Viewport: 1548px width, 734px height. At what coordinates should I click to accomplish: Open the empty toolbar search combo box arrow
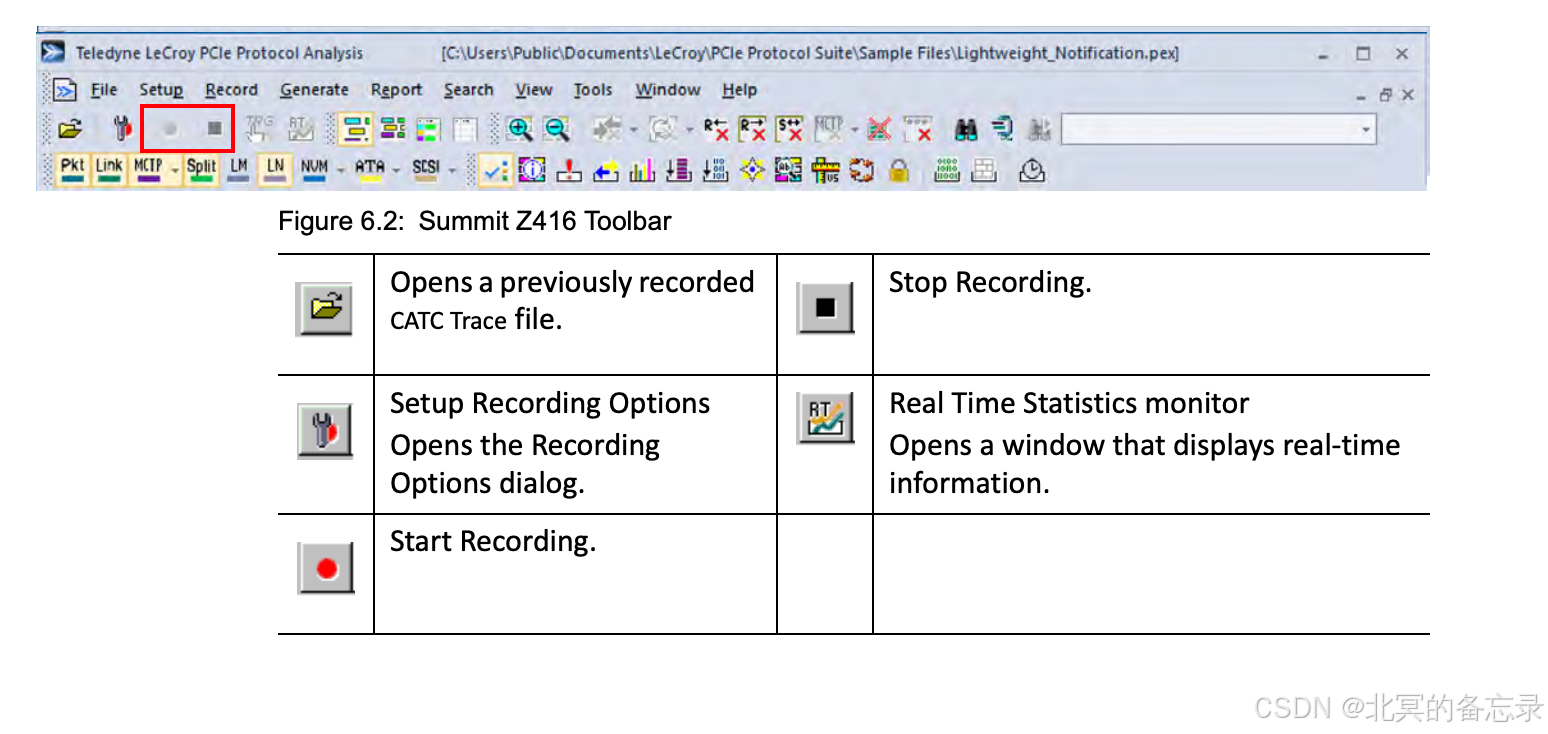1365,129
